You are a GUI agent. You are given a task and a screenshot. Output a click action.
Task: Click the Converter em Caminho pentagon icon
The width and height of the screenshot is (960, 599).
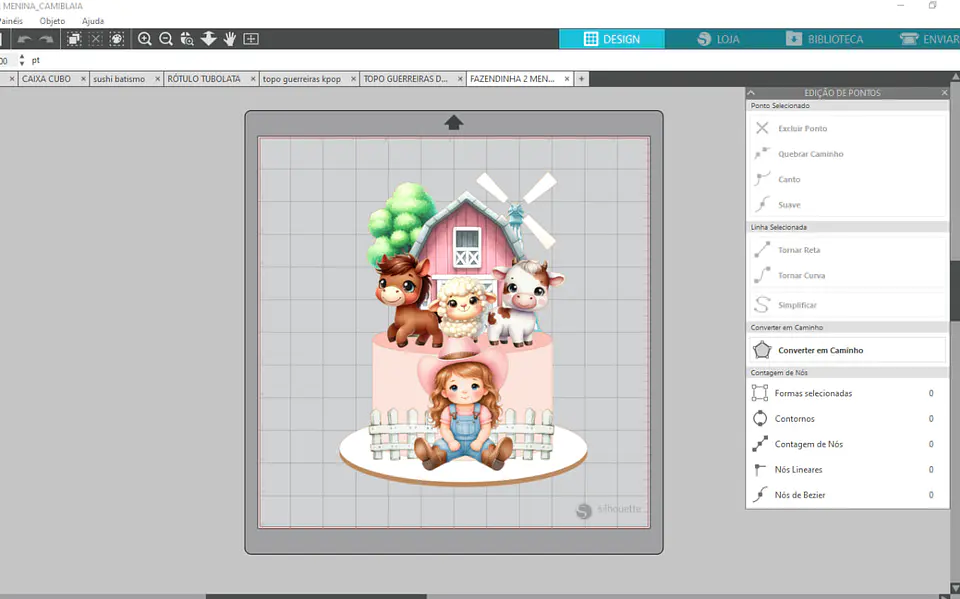(762, 350)
